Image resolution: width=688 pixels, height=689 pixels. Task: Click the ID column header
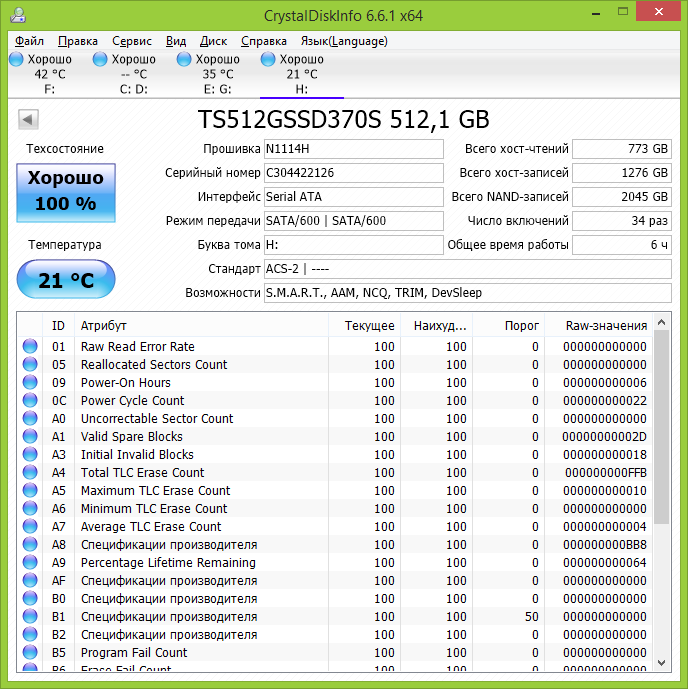(x=58, y=326)
